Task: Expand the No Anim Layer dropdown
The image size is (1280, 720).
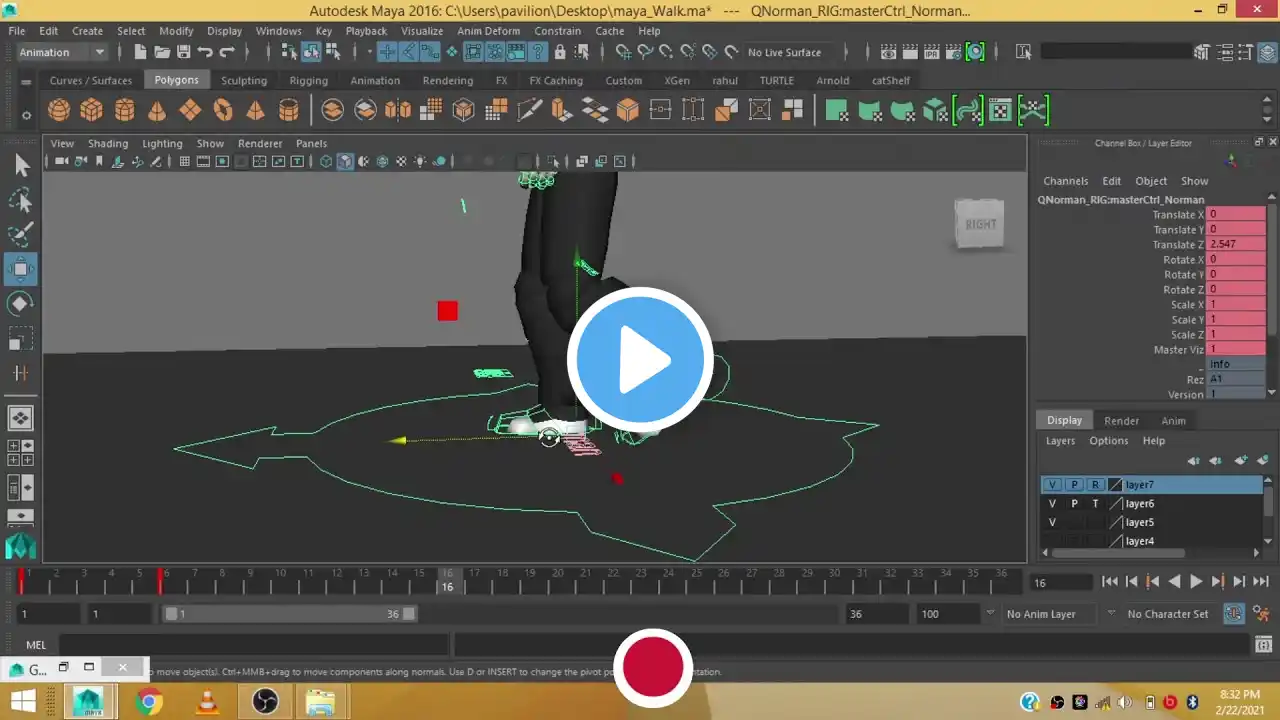Action: pyautogui.click(x=1110, y=614)
